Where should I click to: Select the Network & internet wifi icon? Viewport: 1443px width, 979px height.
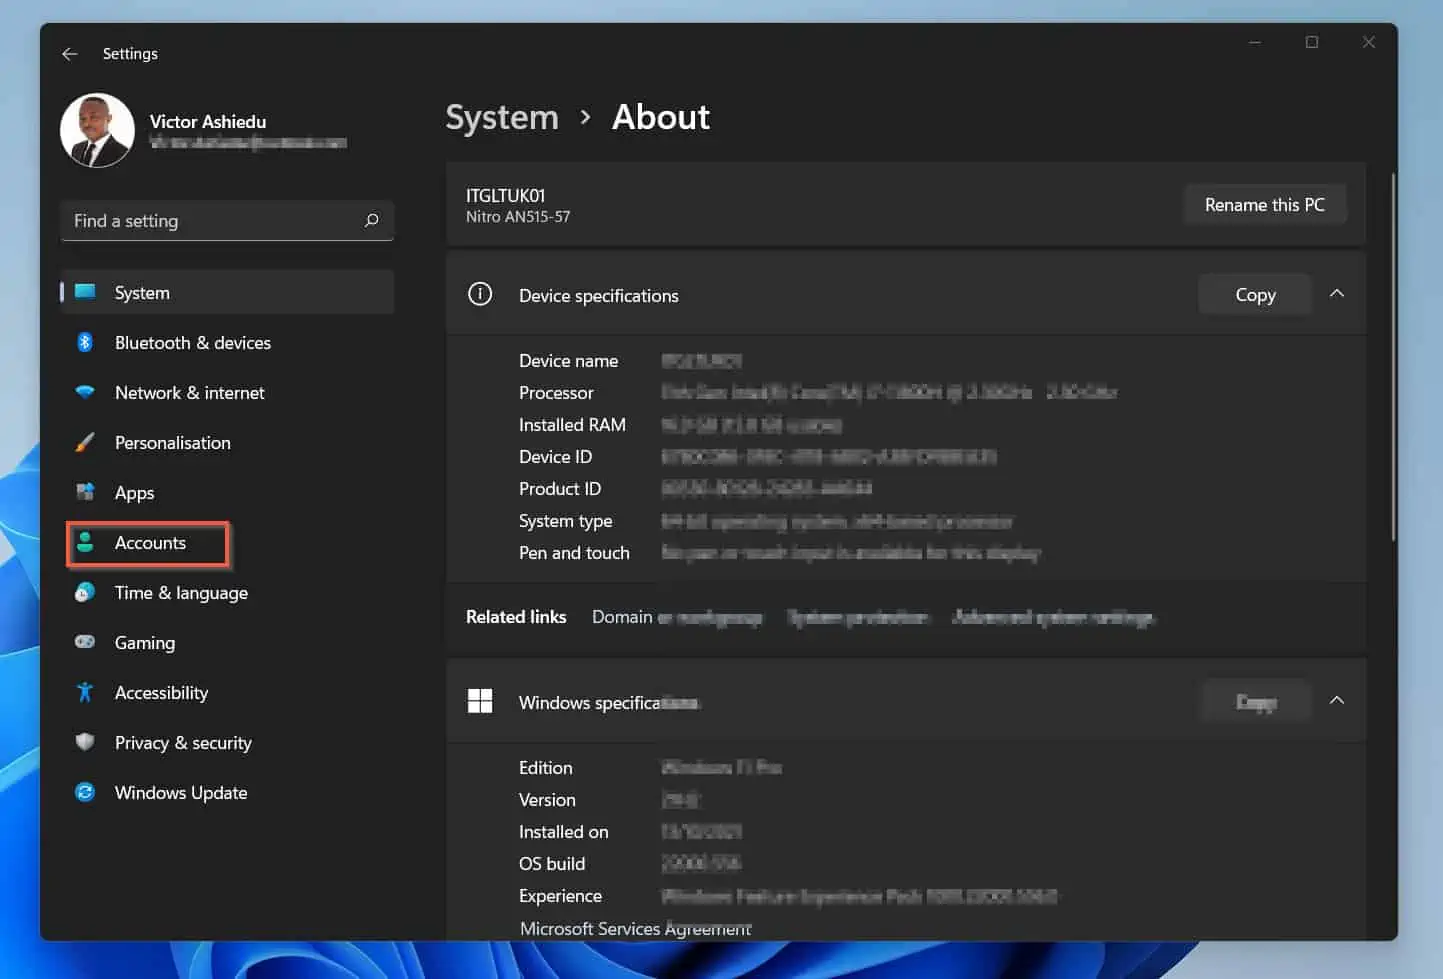coord(85,392)
